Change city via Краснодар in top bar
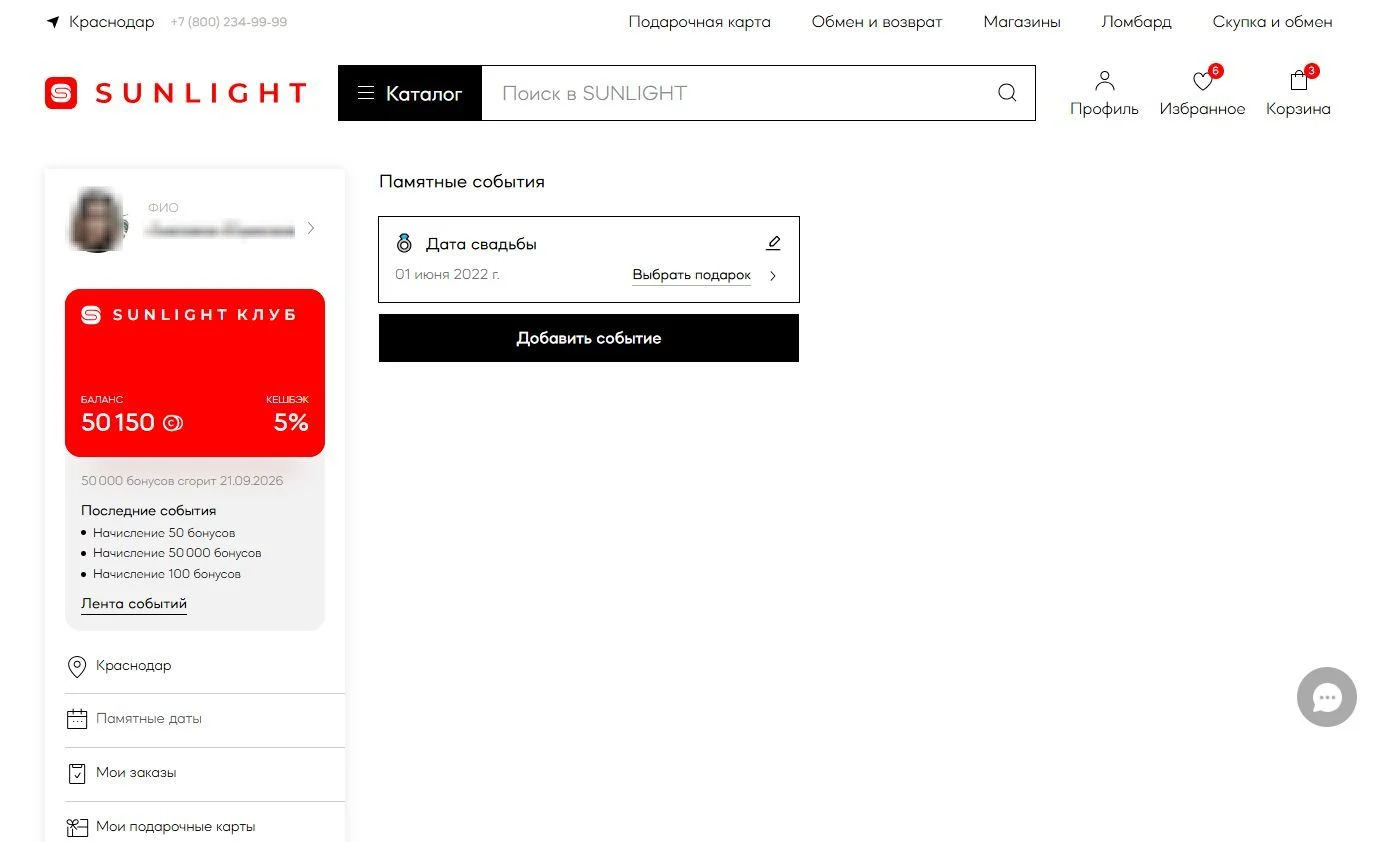The image size is (1375, 842). (112, 22)
